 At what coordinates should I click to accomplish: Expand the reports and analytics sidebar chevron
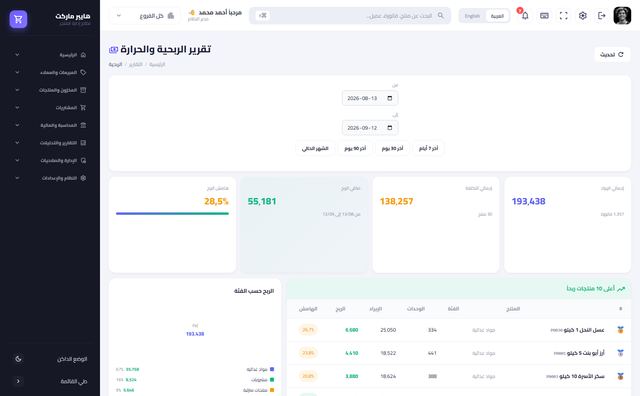(17, 143)
